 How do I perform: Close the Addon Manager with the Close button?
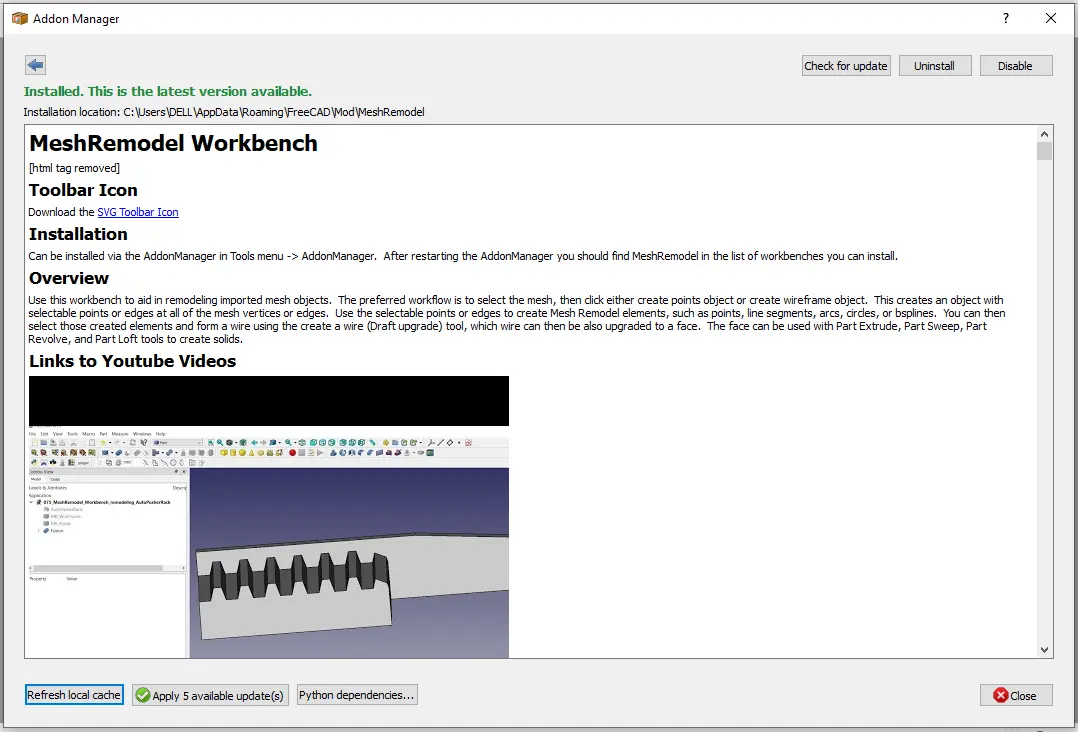tap(1016, 694)
